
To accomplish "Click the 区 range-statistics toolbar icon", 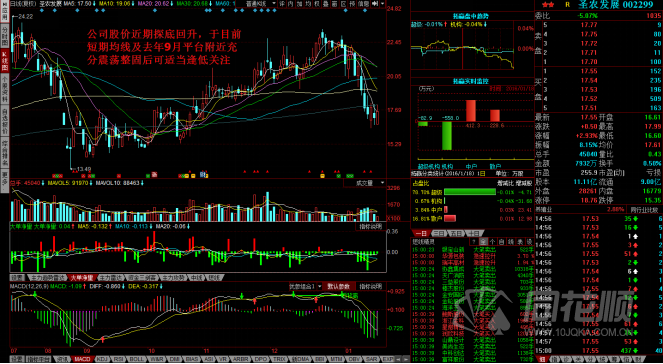I will (x=343, y=4).
